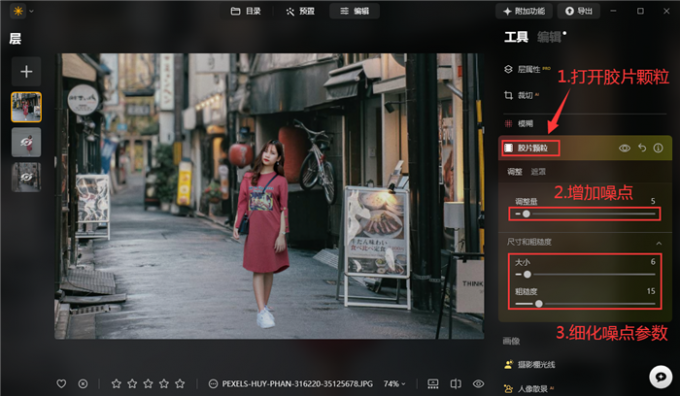Open the 胶片颗粒 tool info icon

tap(658, 148)
